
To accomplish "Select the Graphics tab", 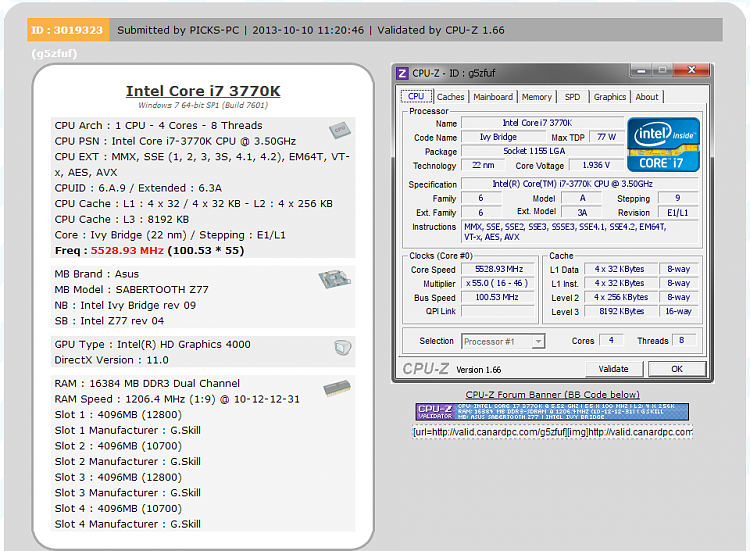I will tap(610, 97).
